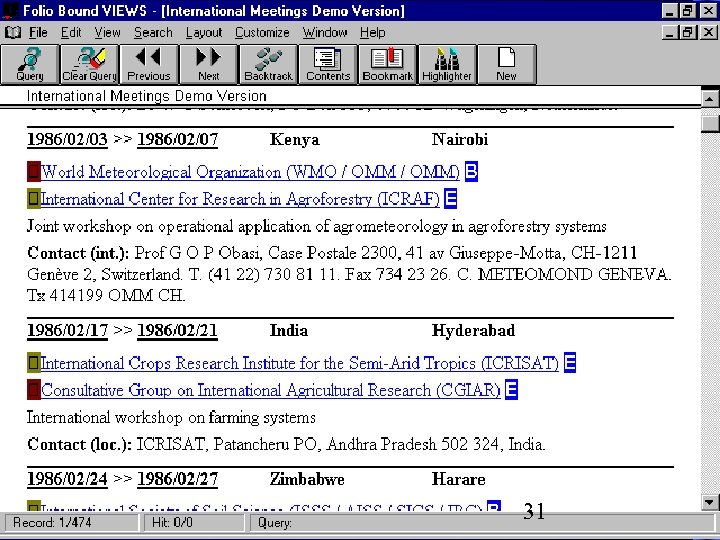Viewport: 720px width, 540px height.
Task: Click the olive marker before ICRAF link
Action: coord(34,199)
